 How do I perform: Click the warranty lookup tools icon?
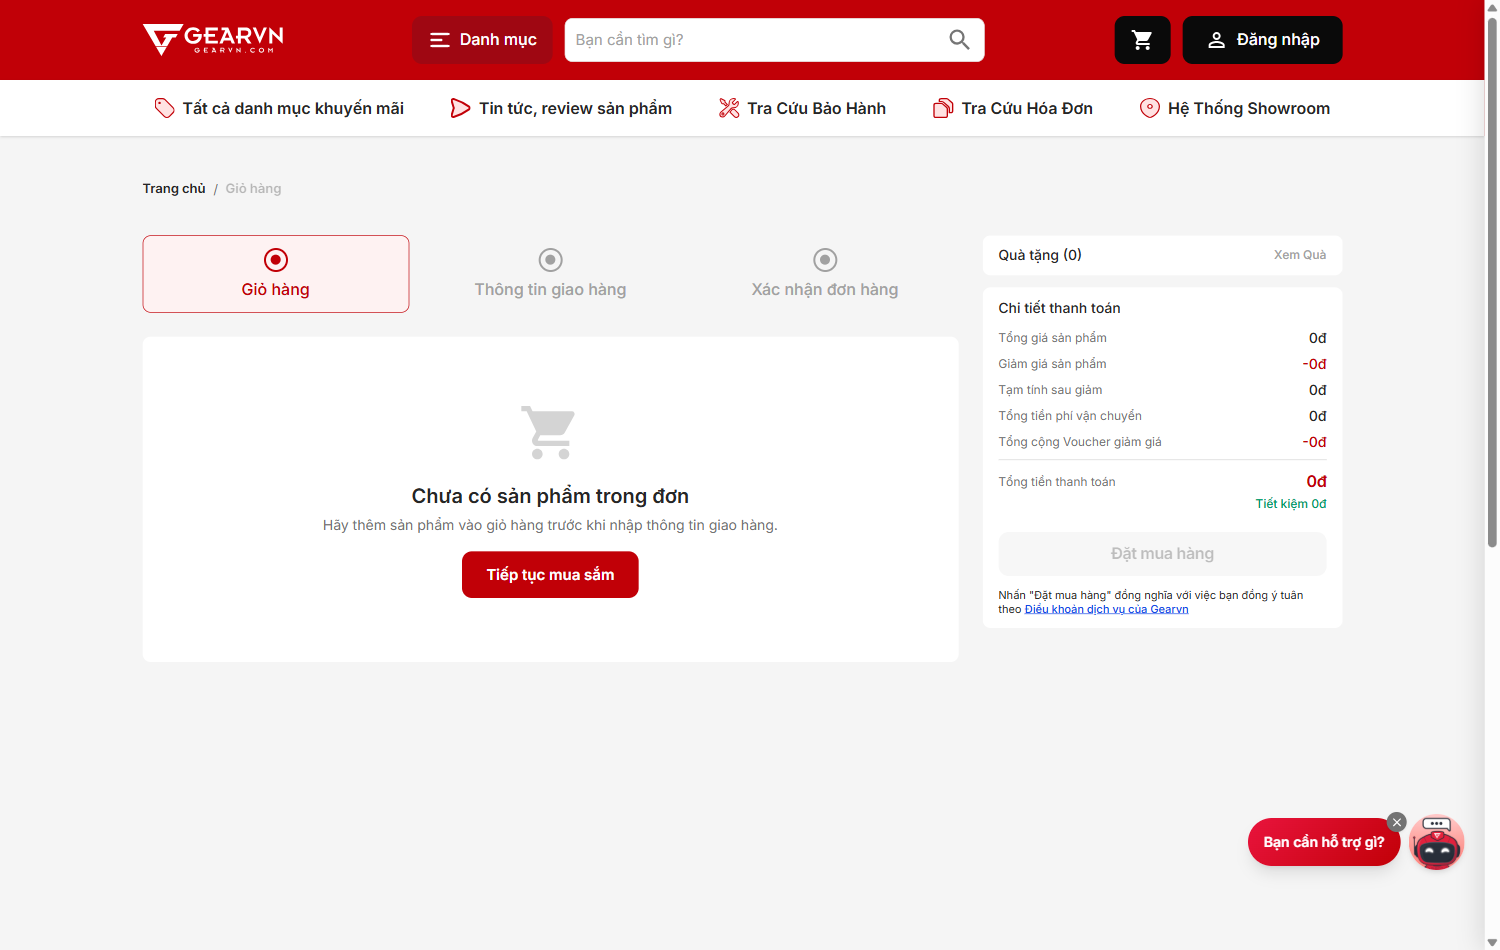click(x=729, y=108)
